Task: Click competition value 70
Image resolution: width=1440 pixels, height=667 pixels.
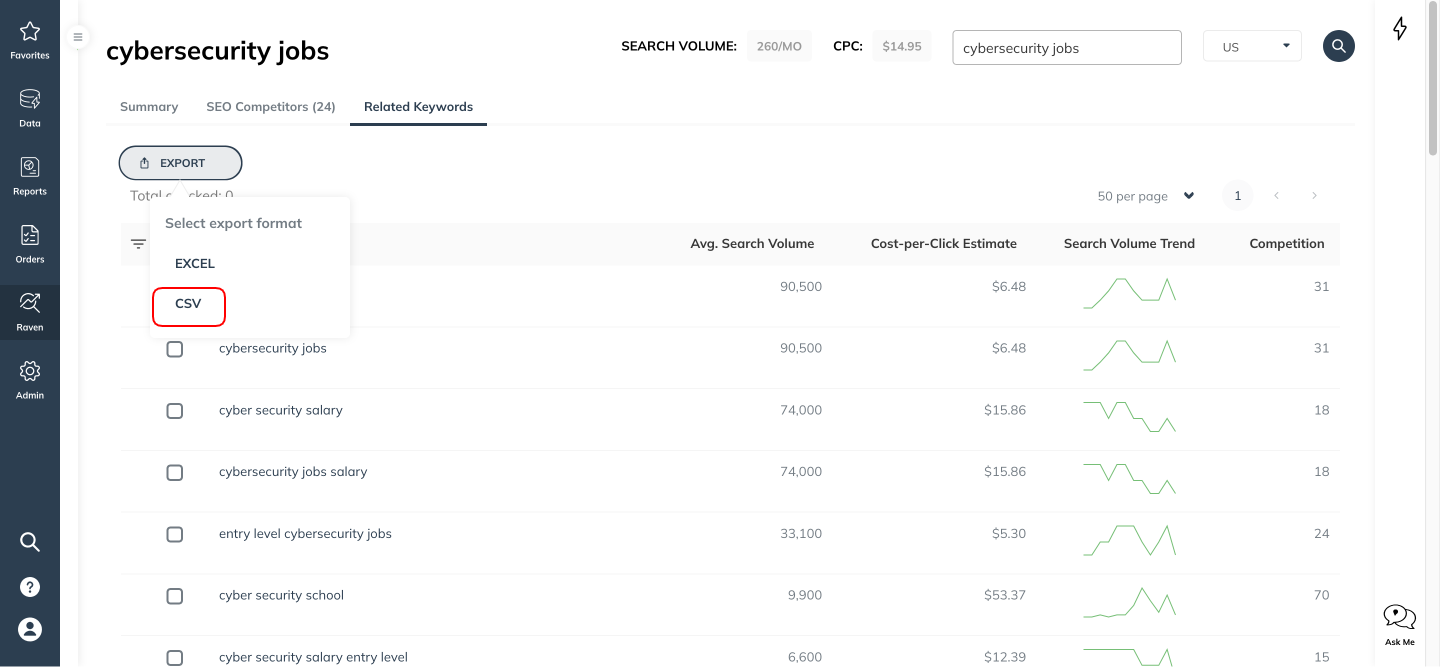Action: (x=1322, y=595)
